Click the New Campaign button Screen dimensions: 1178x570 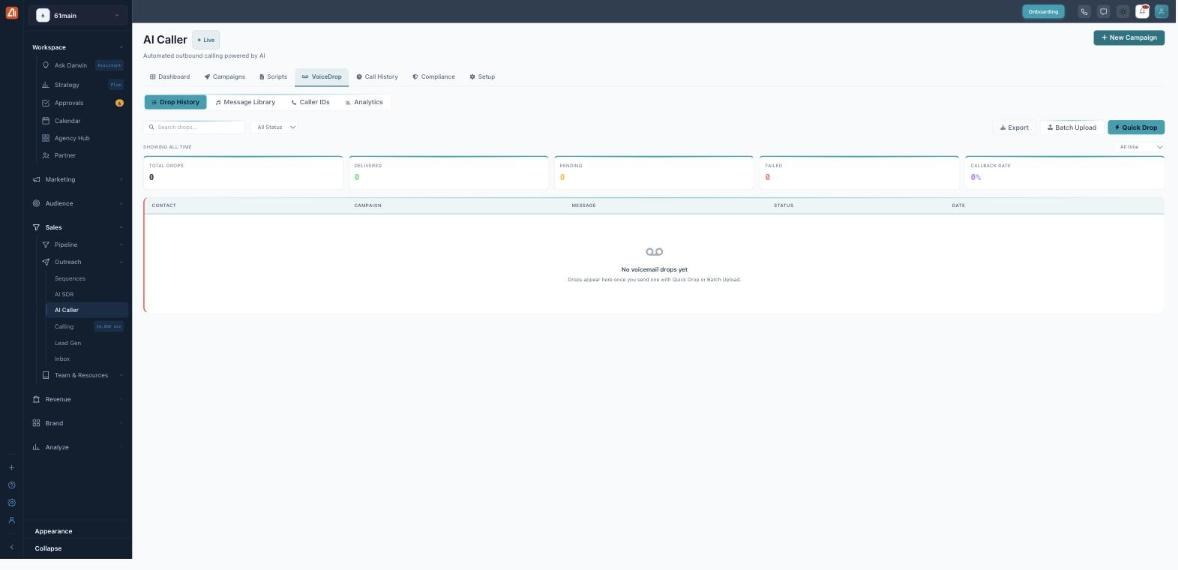[x=1129, y=38]
